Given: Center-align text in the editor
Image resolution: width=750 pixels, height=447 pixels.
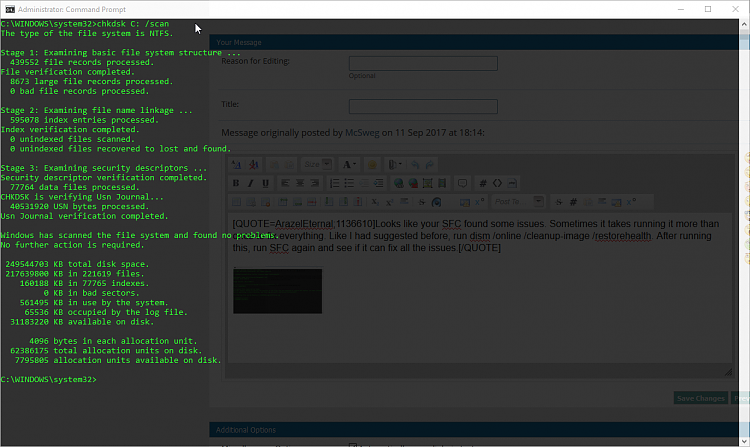Looking at the screenshot, I should click(x=299, y=184).
